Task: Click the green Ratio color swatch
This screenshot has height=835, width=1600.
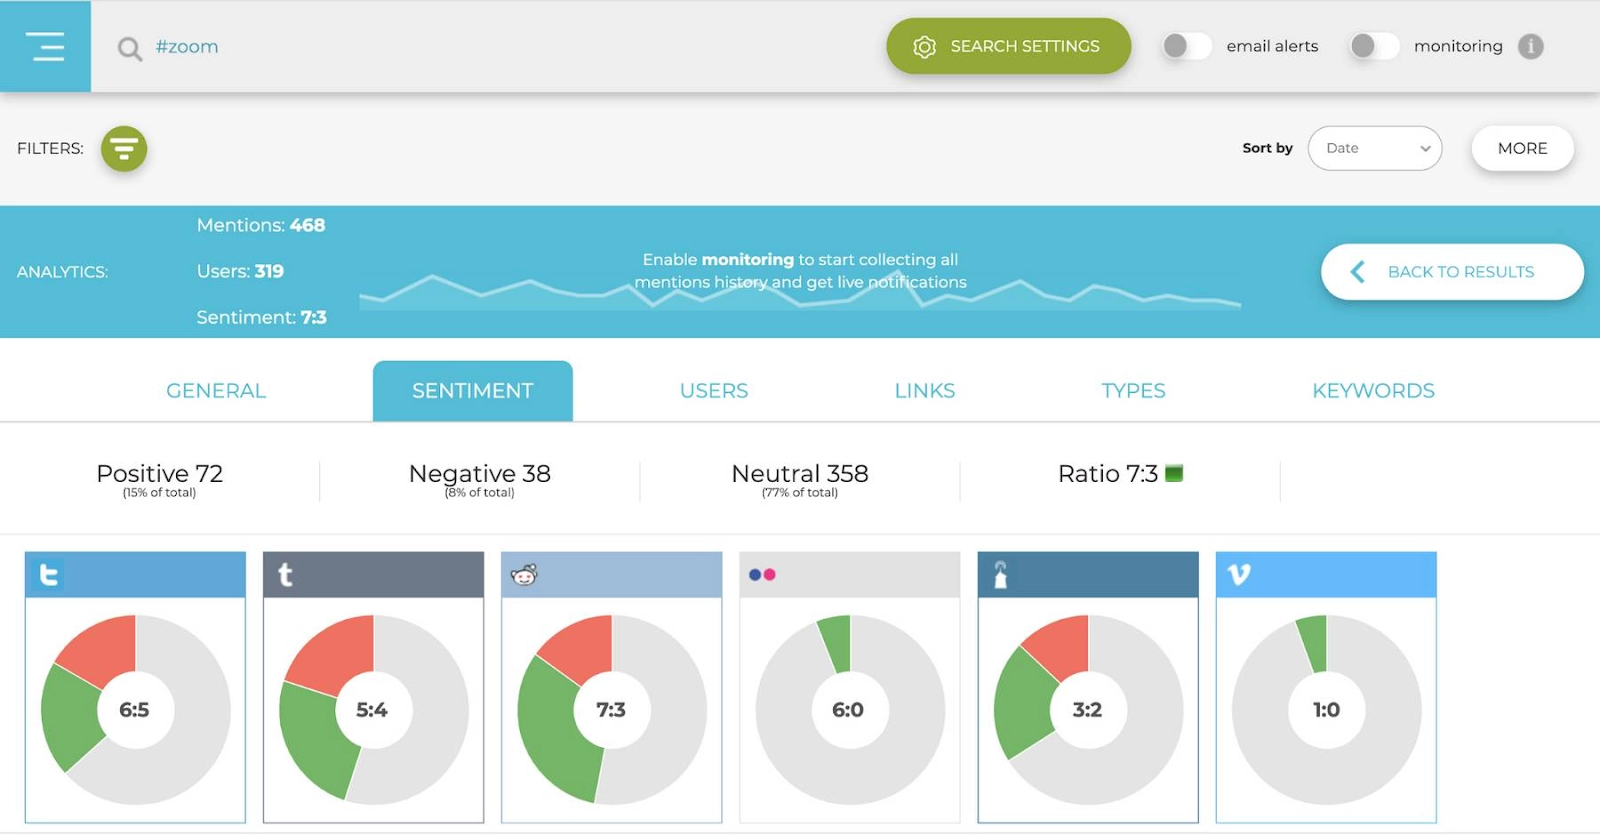Action: [x=1174, y=473]
